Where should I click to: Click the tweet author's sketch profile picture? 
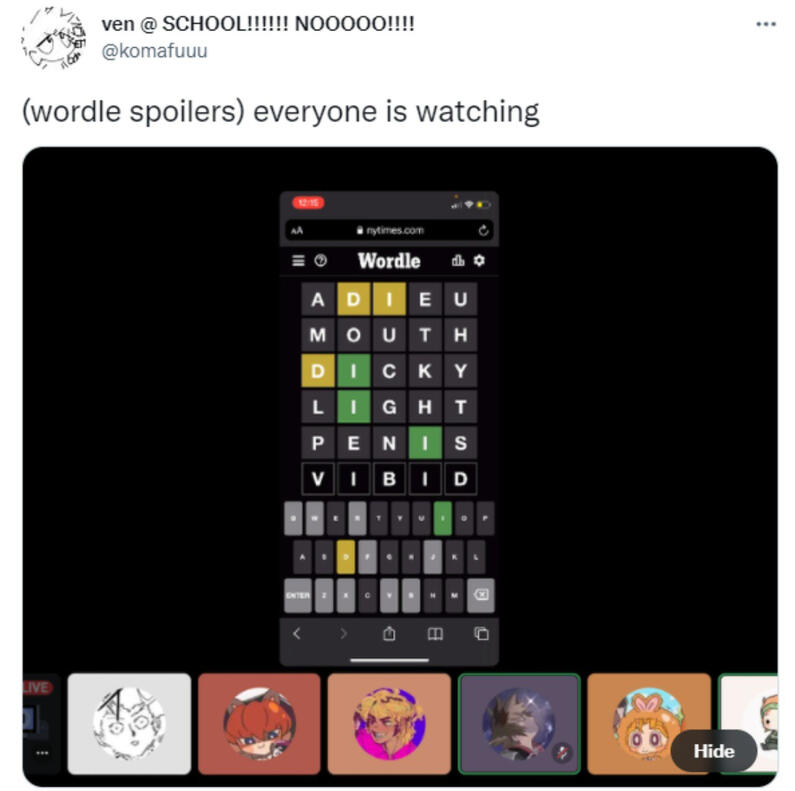pyautogui.click(x=53, y=38)
